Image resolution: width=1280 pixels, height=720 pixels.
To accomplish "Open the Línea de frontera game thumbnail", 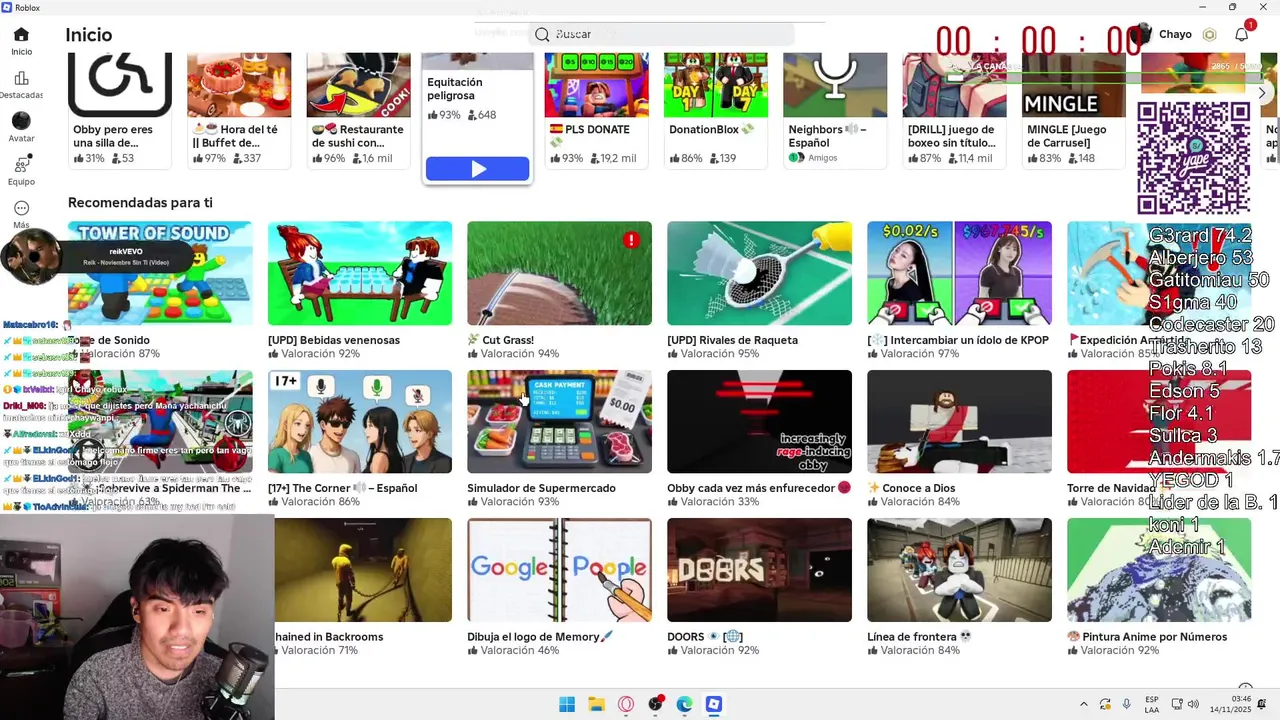I will click(x=960, y=570).
